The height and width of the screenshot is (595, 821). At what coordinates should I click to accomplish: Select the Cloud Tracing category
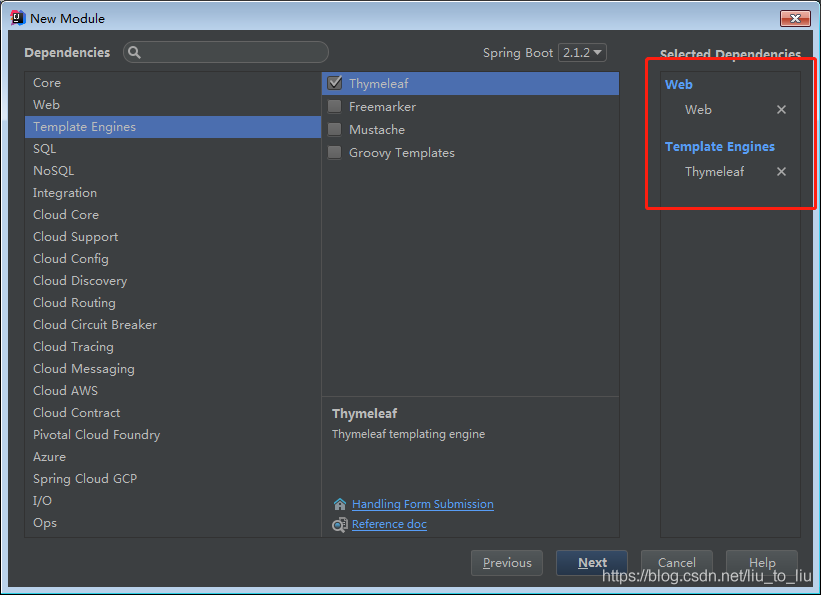point(173,347)
